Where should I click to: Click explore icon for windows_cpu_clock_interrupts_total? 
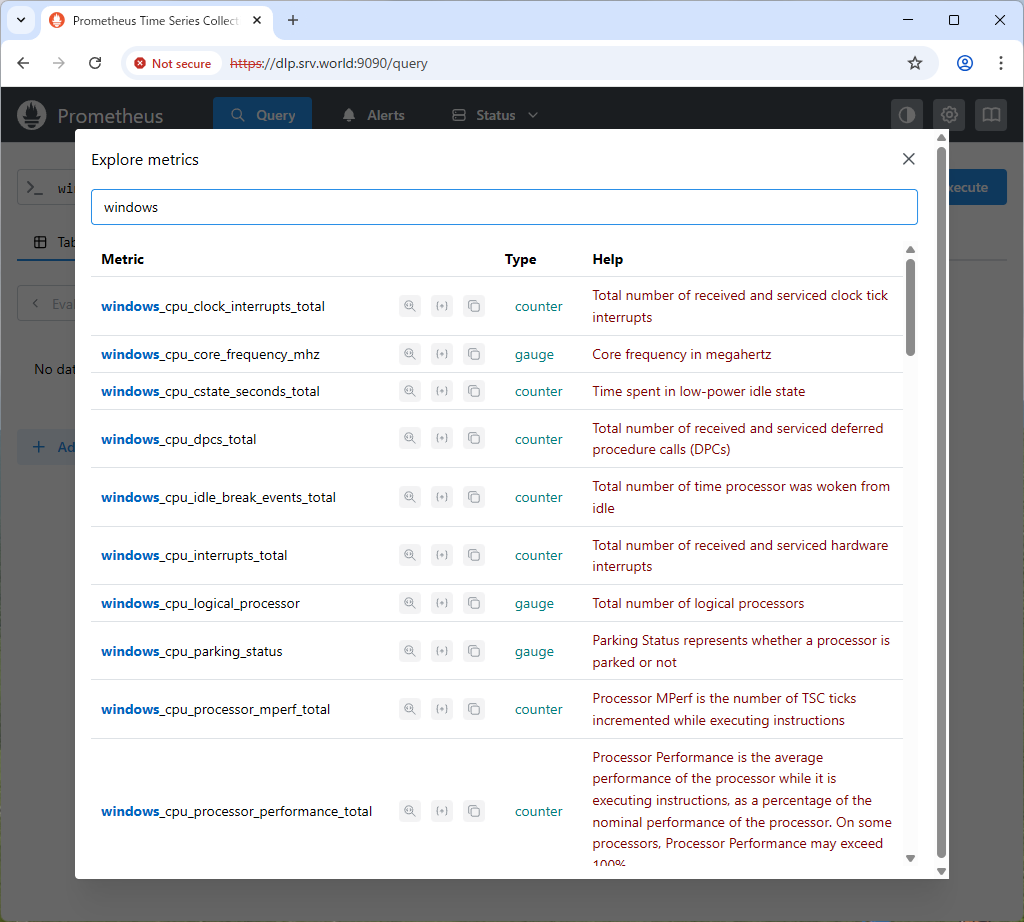tap(409, 306)
